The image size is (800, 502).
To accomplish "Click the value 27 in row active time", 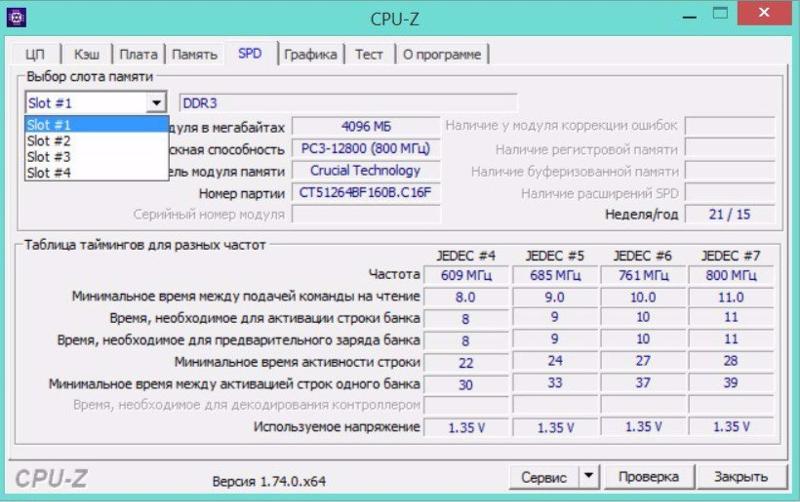I will [x=643, y=361].
